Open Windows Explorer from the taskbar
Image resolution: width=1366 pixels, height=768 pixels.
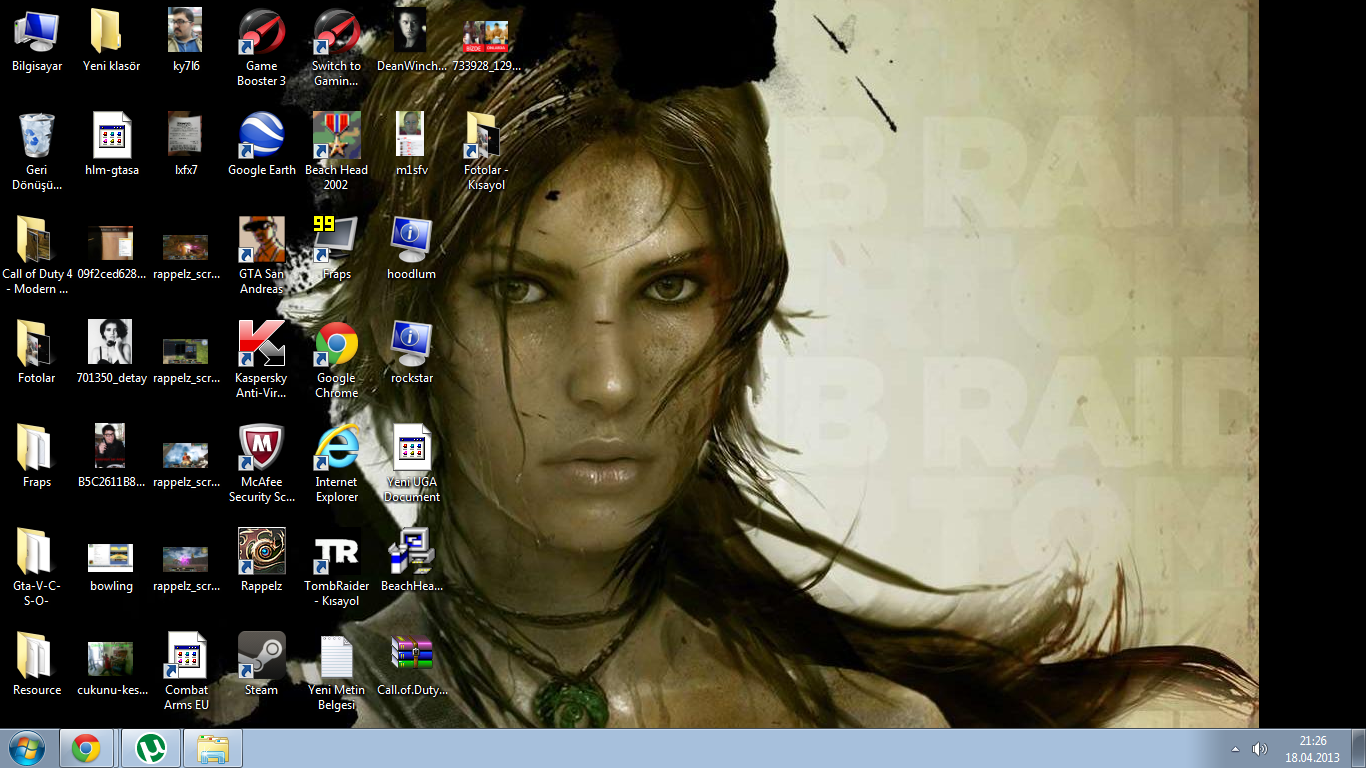tap(213, 748)
